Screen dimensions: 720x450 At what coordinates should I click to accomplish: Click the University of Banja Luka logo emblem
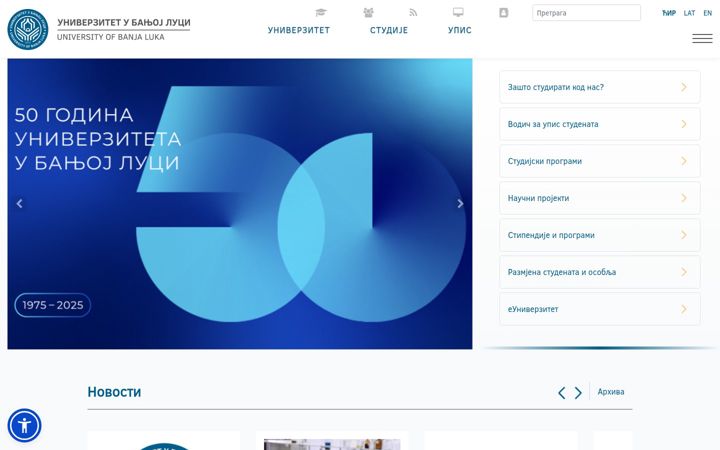pos(28,29)
